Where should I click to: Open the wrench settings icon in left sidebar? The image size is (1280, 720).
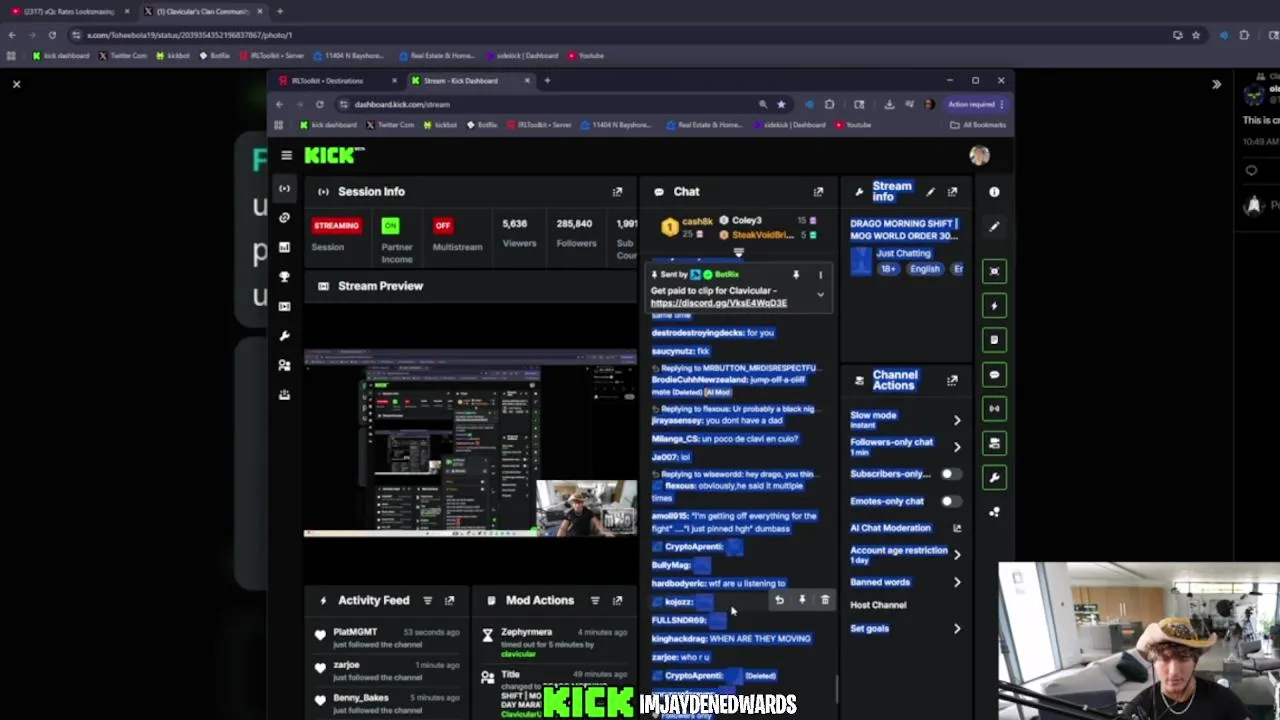point(284,336)
